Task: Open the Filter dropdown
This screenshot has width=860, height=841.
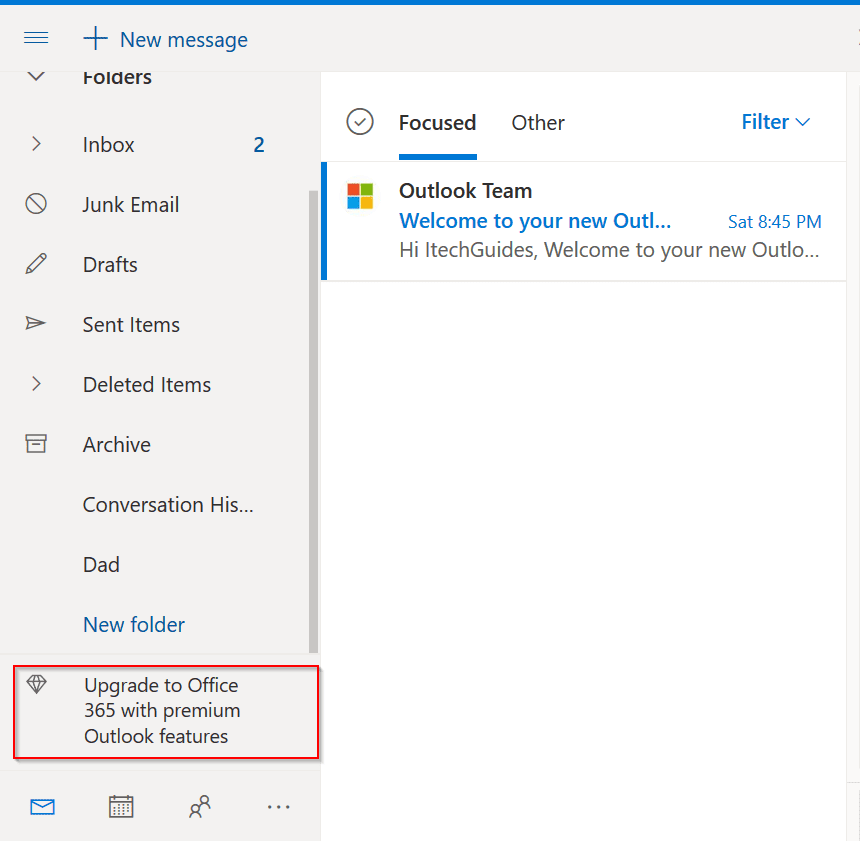Action: [x=776, y=122]
